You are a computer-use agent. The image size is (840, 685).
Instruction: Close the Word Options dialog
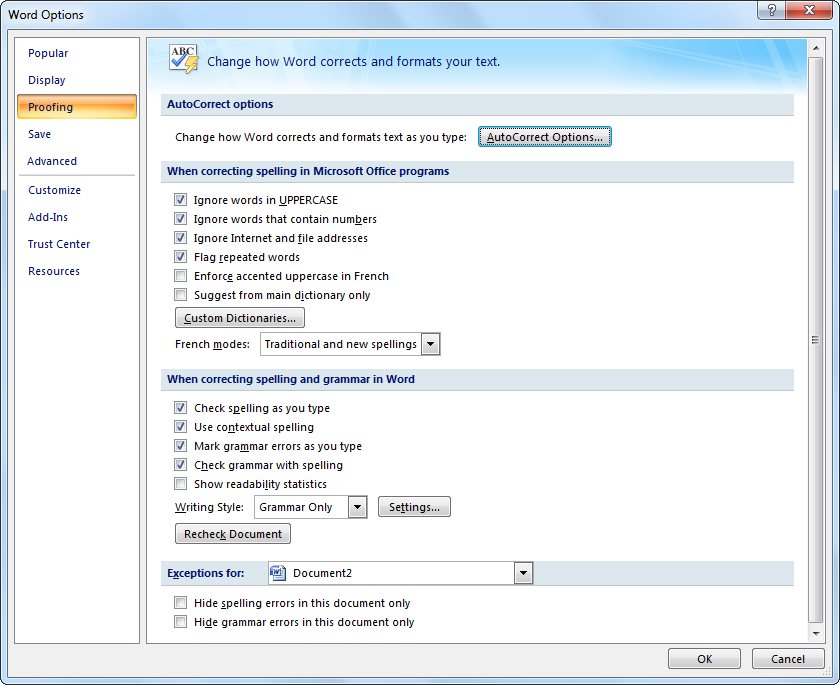tap(809, 10)
